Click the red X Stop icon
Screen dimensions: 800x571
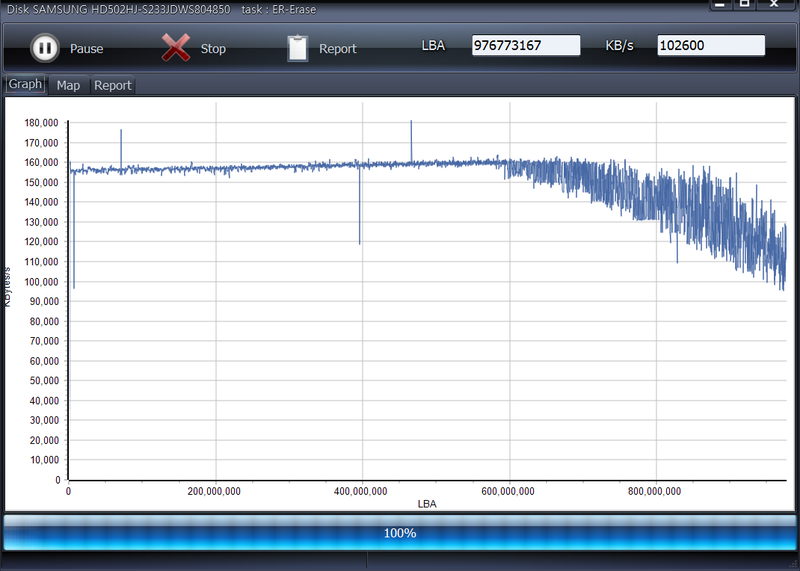tap(176, 47)
